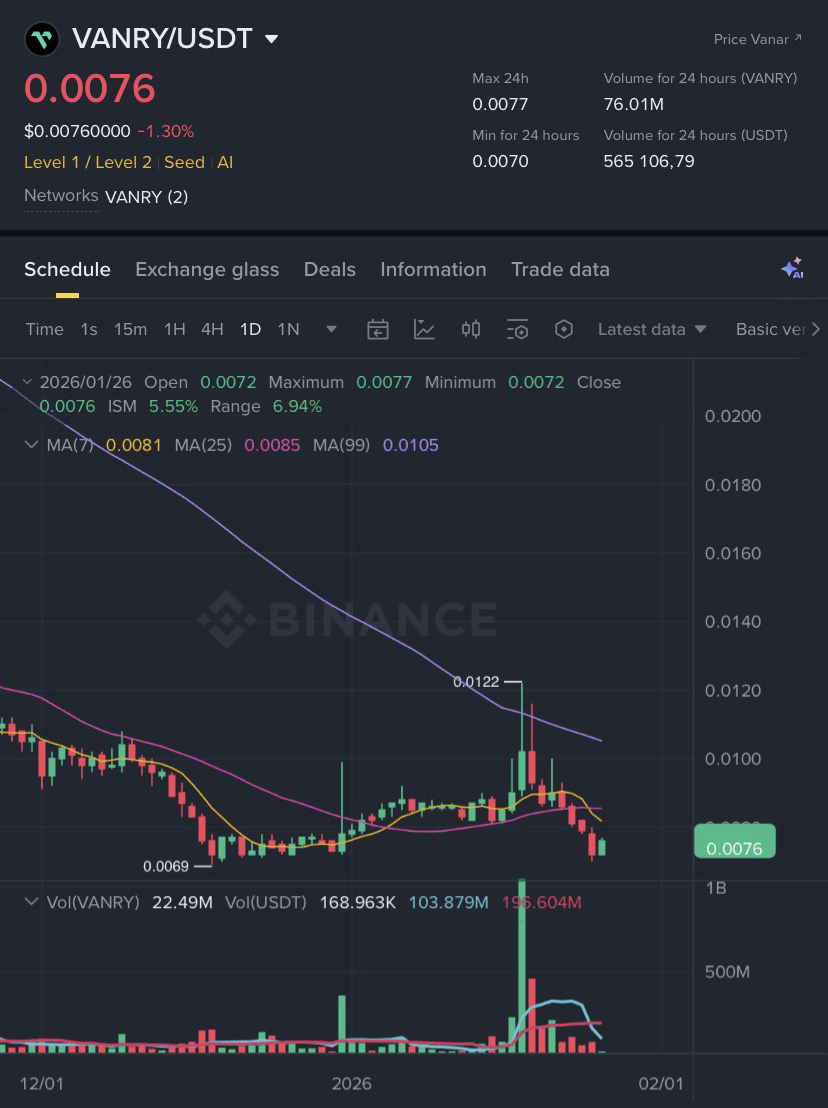Select the 1D interval
The height and width of the screenshot is (1108, 828).
[251, 329]
